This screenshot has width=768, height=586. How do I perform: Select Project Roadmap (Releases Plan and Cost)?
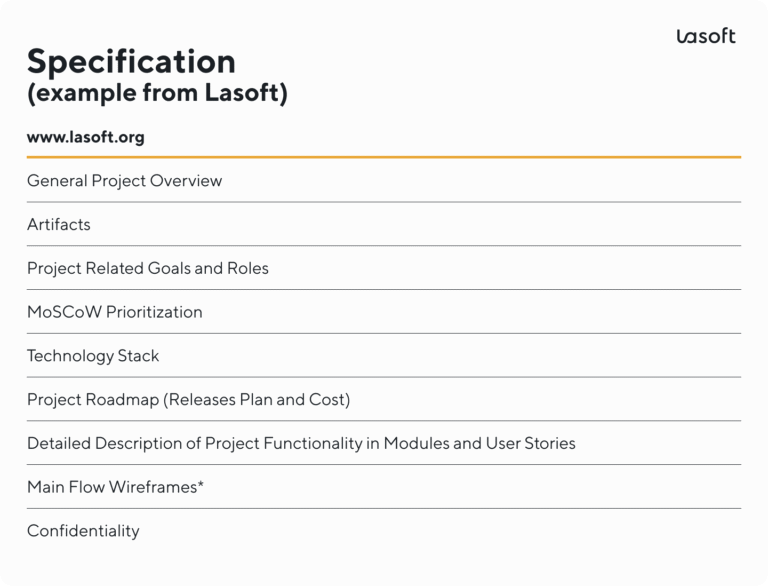(188, 400)
